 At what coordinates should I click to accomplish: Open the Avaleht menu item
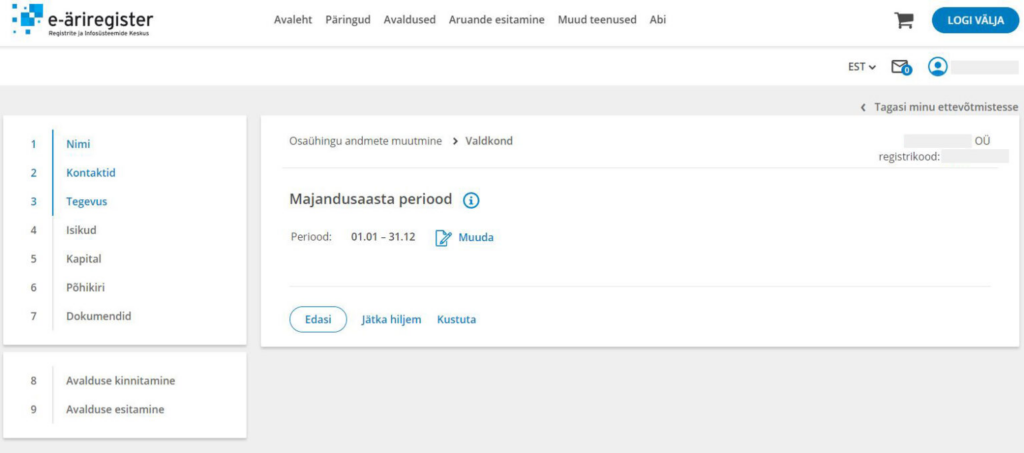(293, 20)
